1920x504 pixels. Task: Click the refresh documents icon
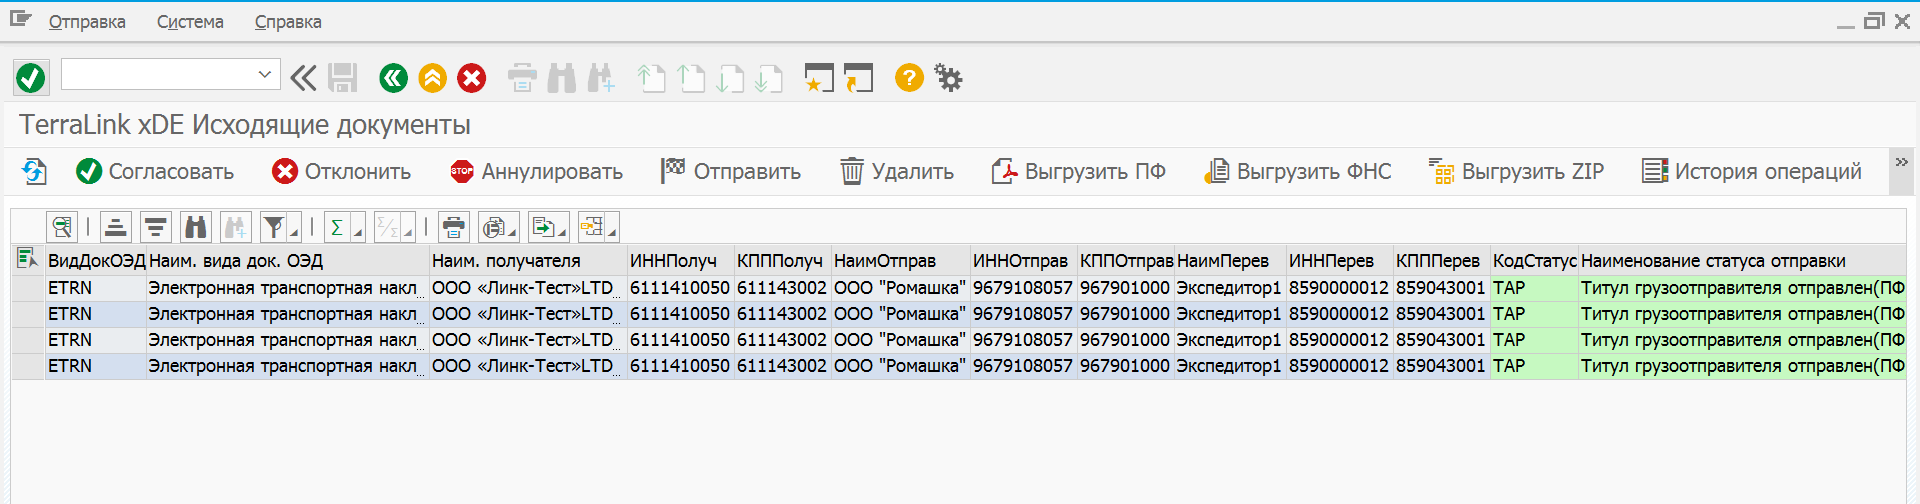(34, 172)
